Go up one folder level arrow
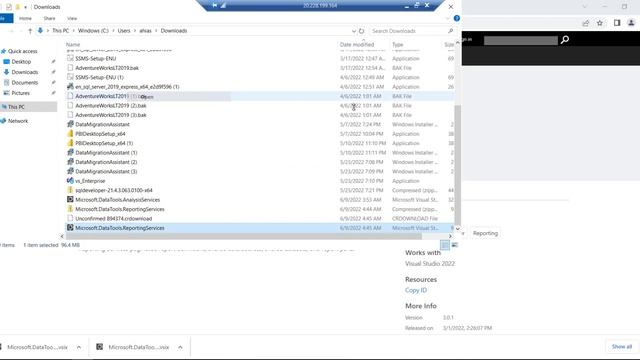Screen dimensions: 640x360 point(30,31)
